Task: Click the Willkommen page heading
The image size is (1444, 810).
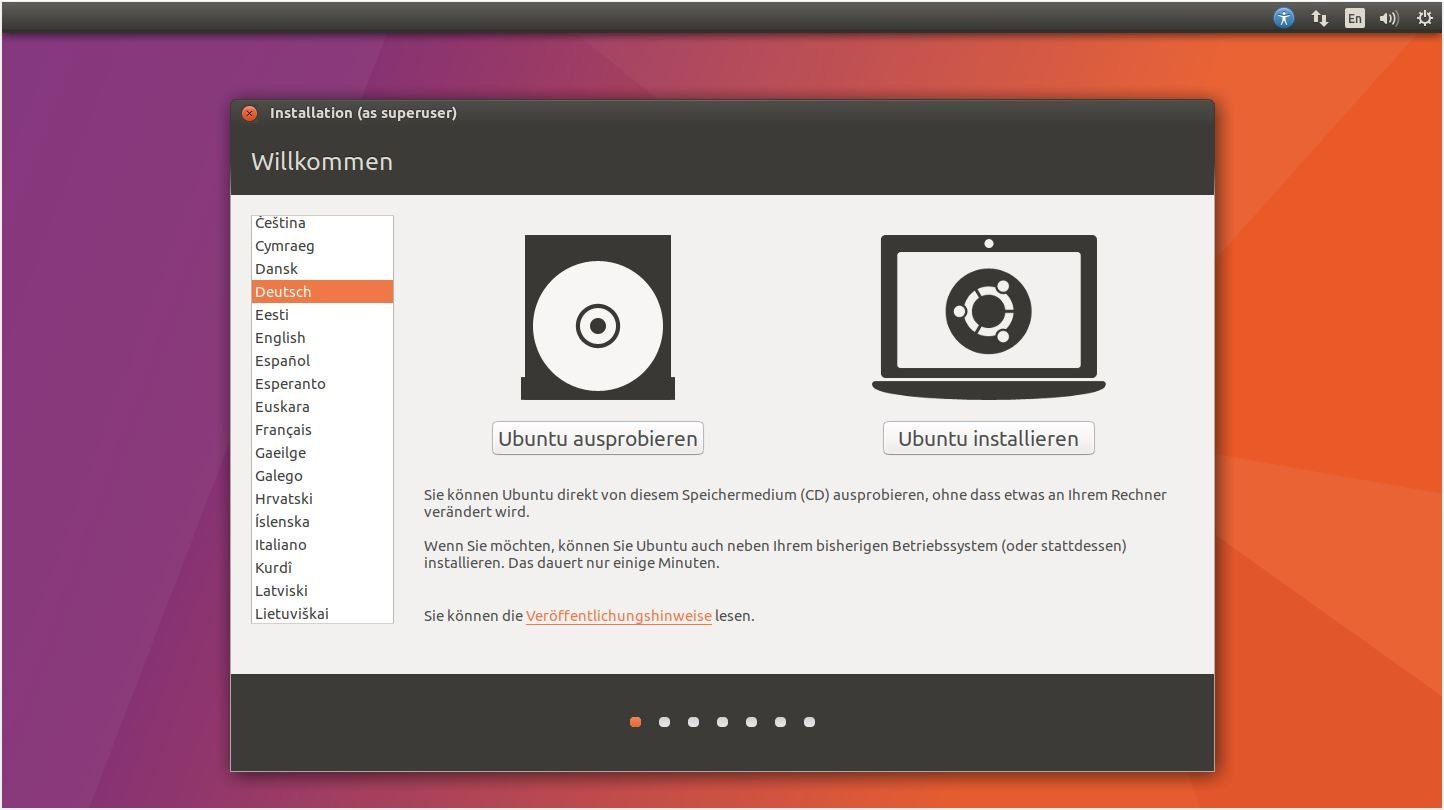Action: point(322,162)
